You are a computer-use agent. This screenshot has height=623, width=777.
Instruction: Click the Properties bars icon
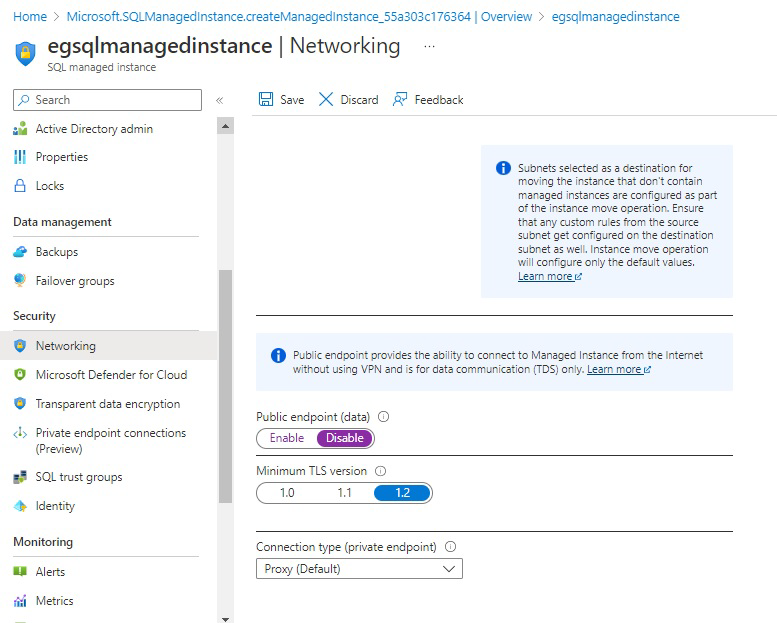20,157
